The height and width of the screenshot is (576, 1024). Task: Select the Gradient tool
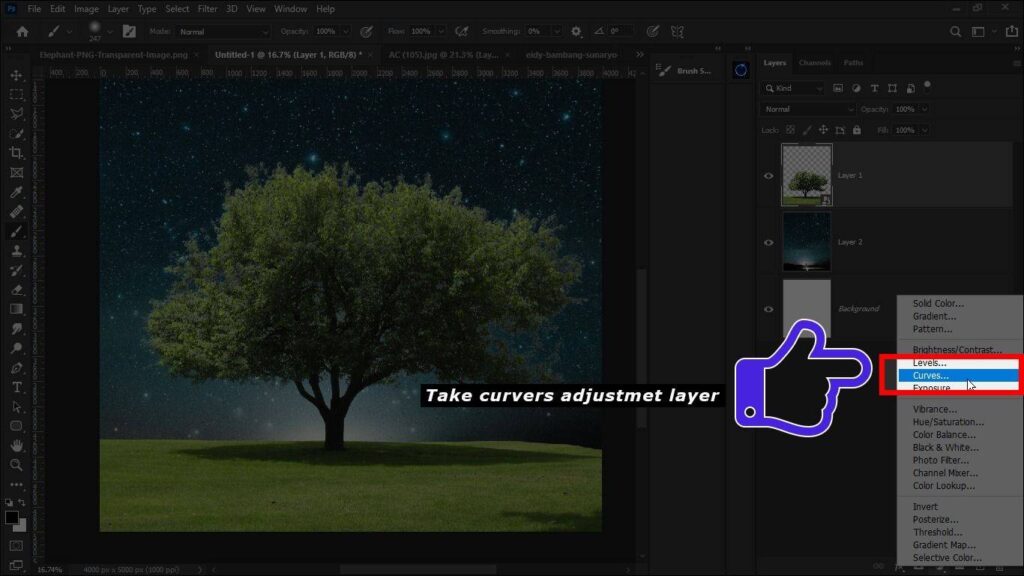click(16, 310)
